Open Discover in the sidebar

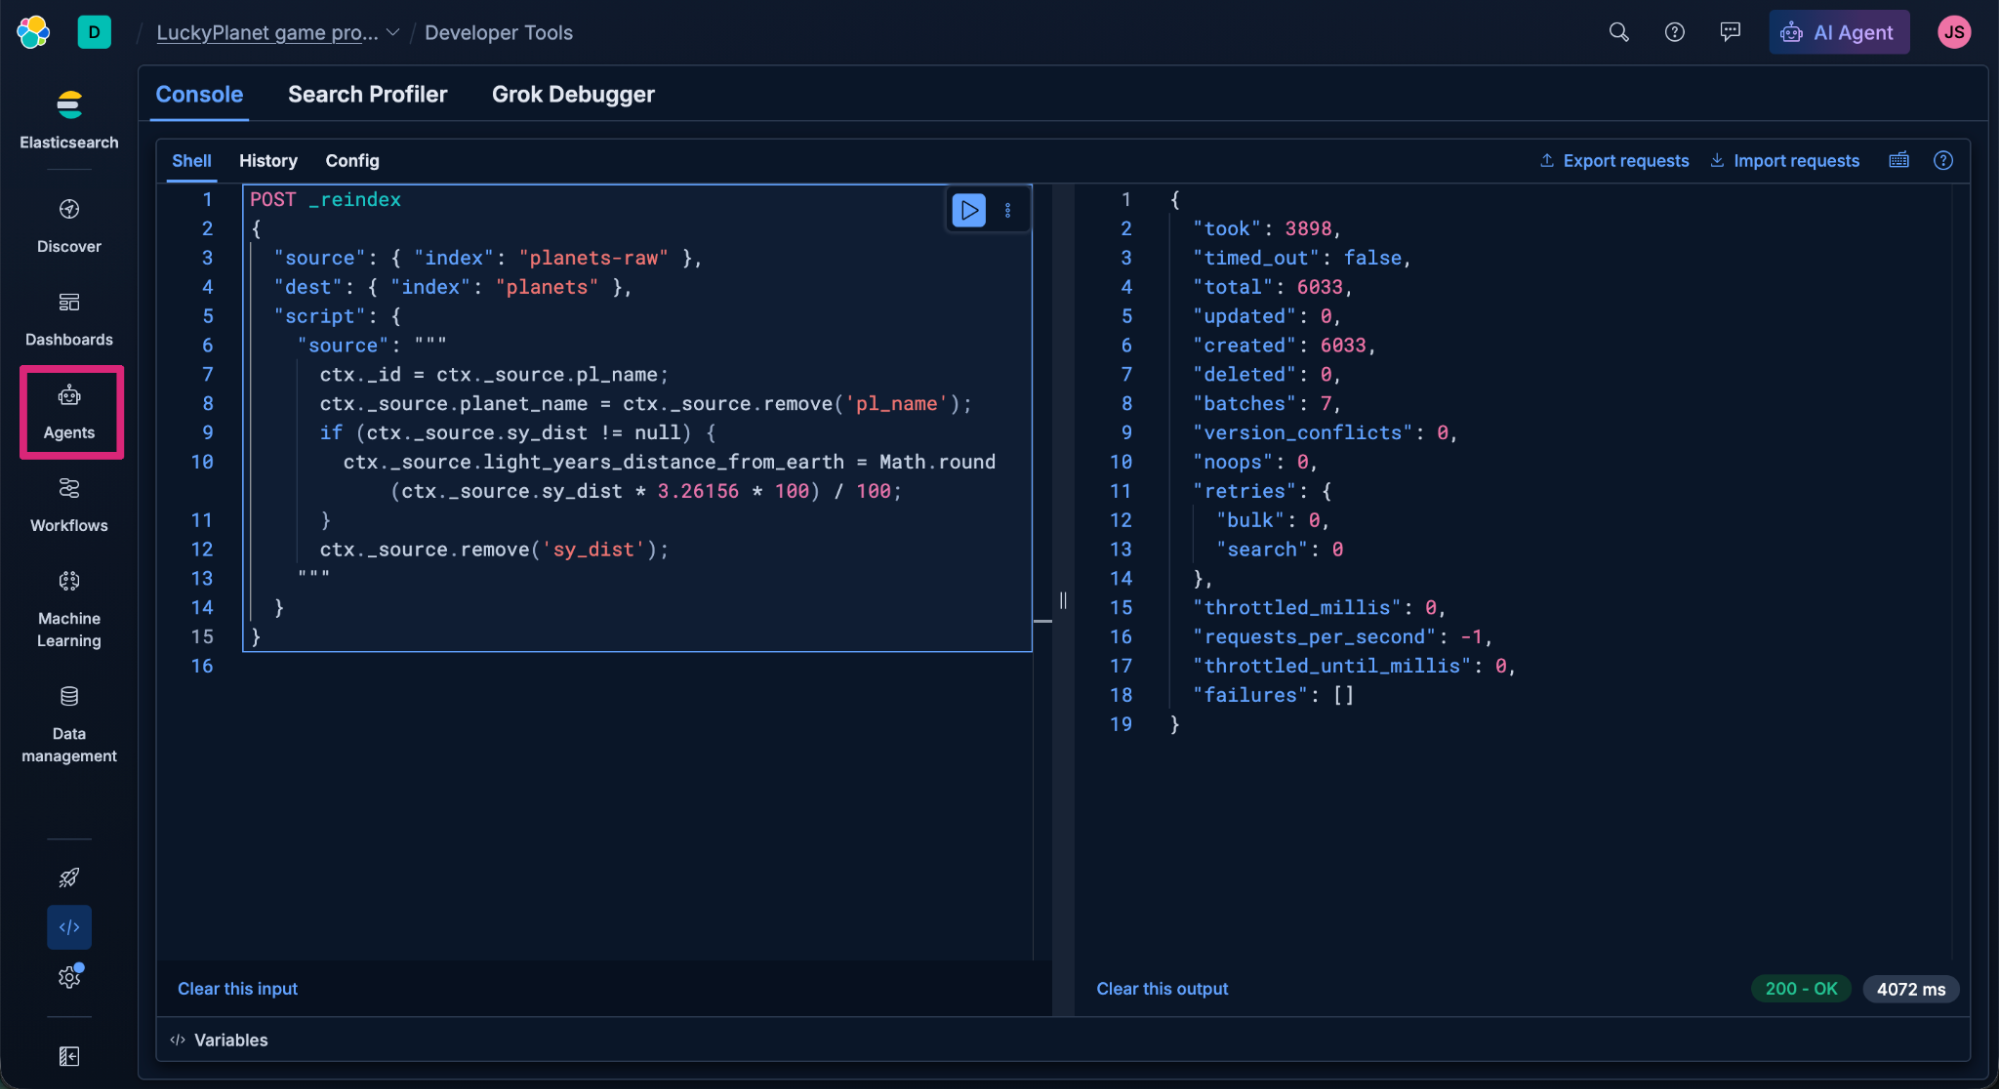pos(69,226)
